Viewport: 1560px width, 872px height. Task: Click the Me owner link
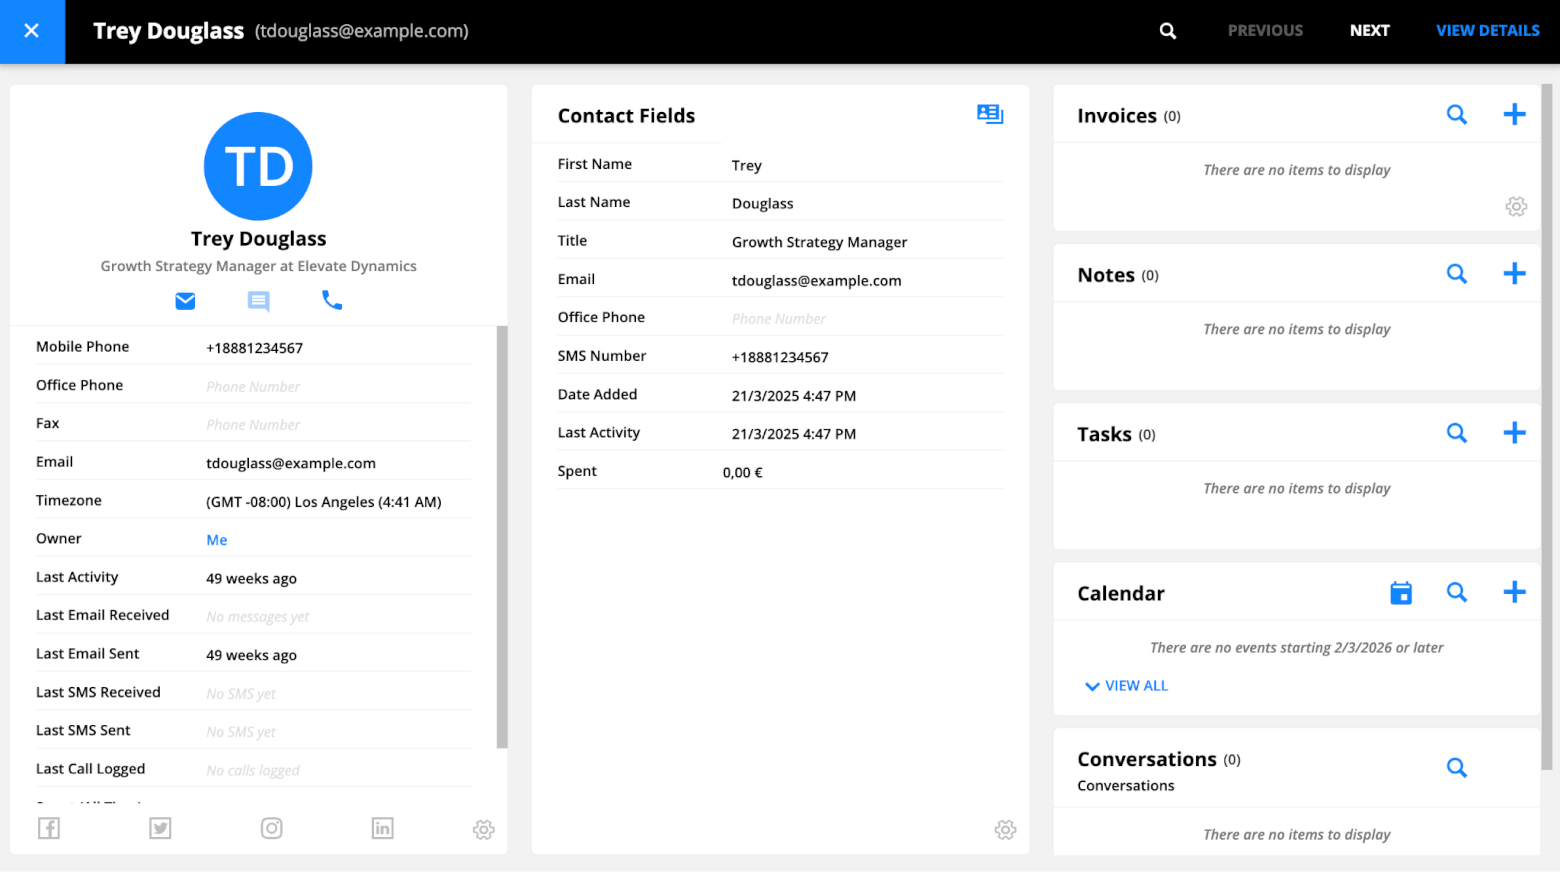216,539
